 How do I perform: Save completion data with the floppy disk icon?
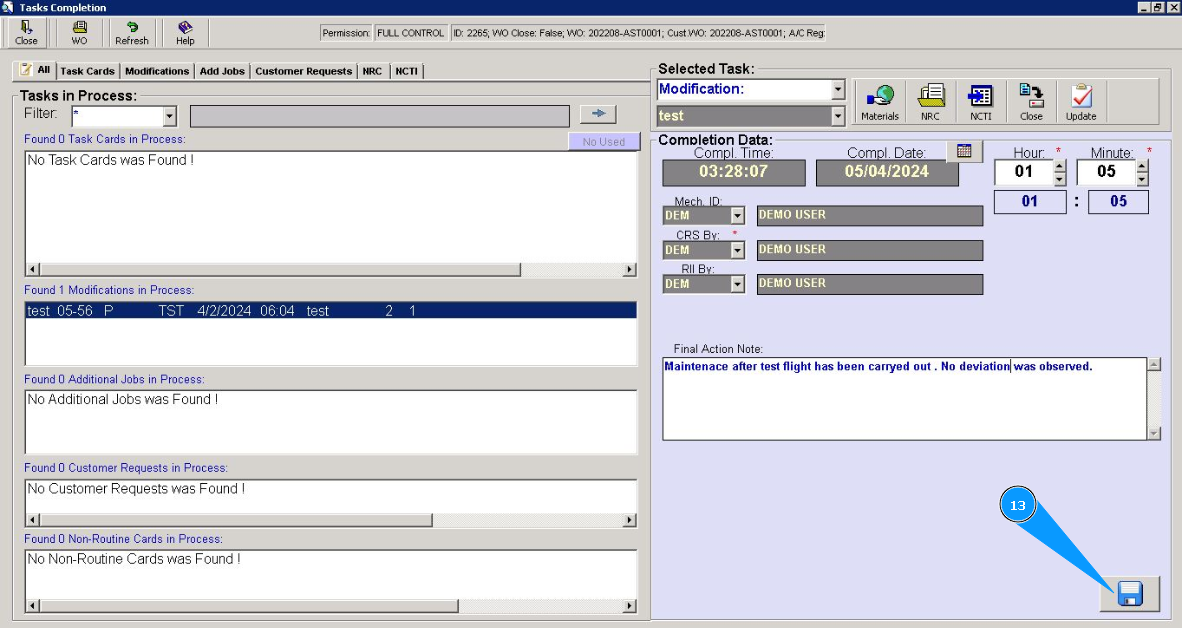(1129, 594)
